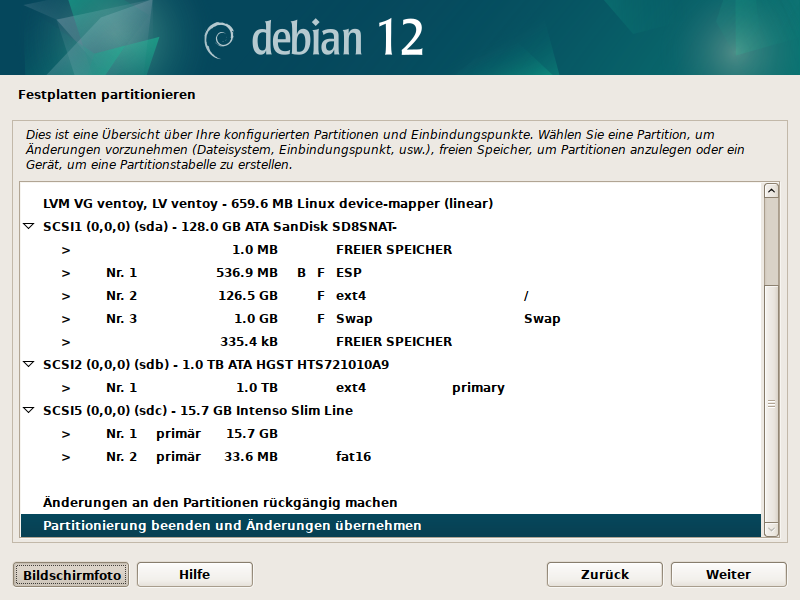Click the scrollbar down arrow
This screenshot has height=600, width=800.
tap(771, 530)
